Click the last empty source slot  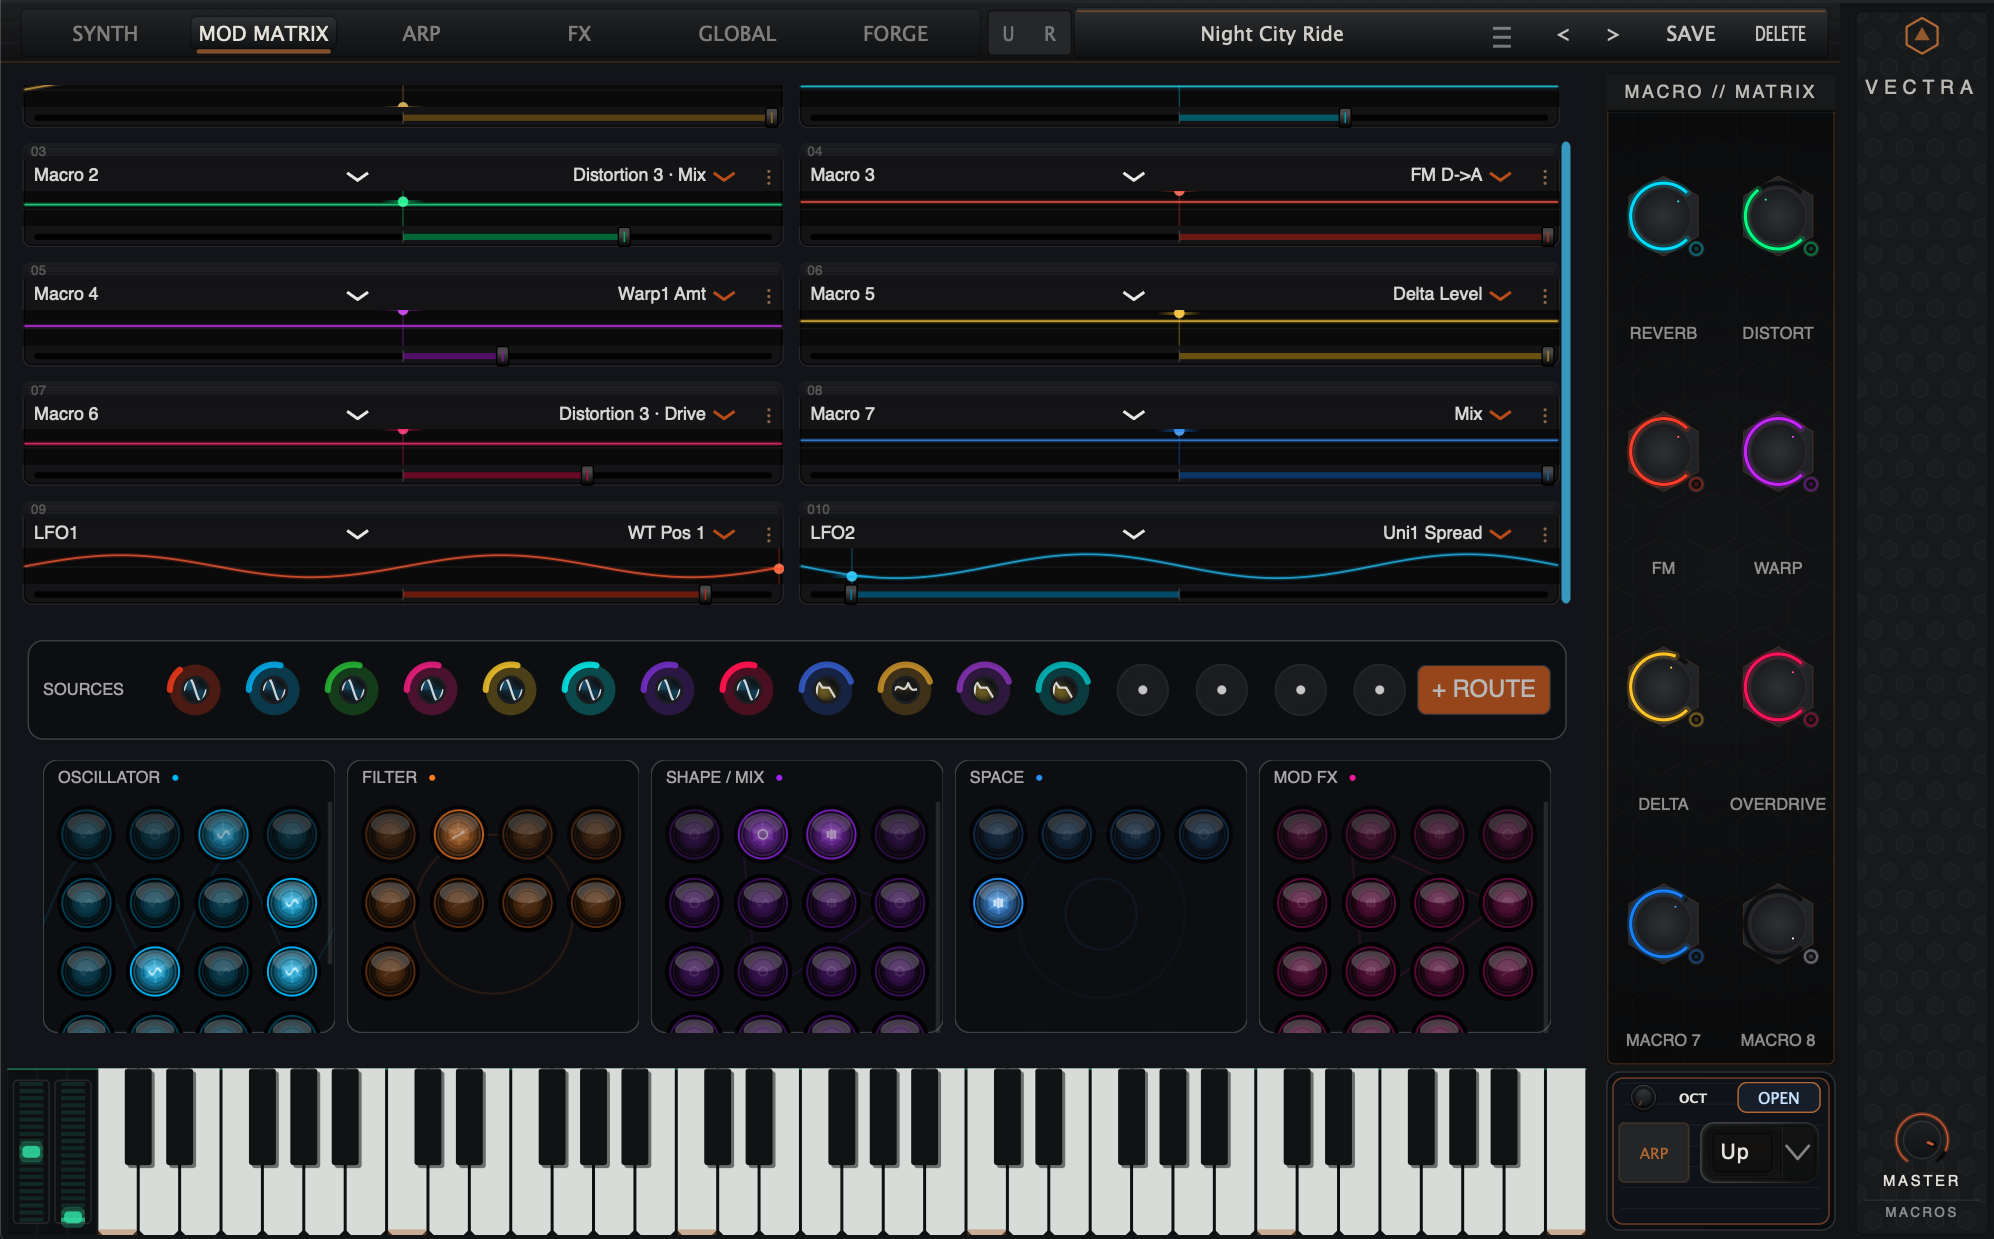[x=1379, y=690]
